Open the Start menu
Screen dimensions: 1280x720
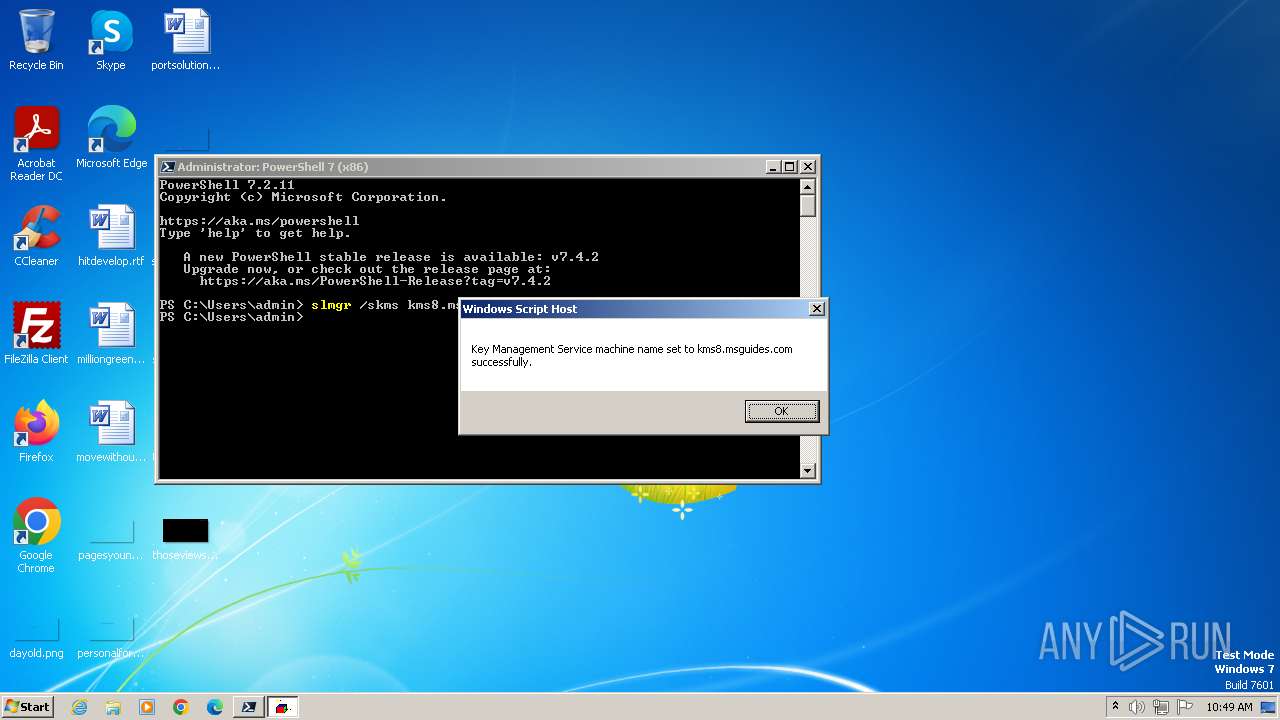coord(27,706)
